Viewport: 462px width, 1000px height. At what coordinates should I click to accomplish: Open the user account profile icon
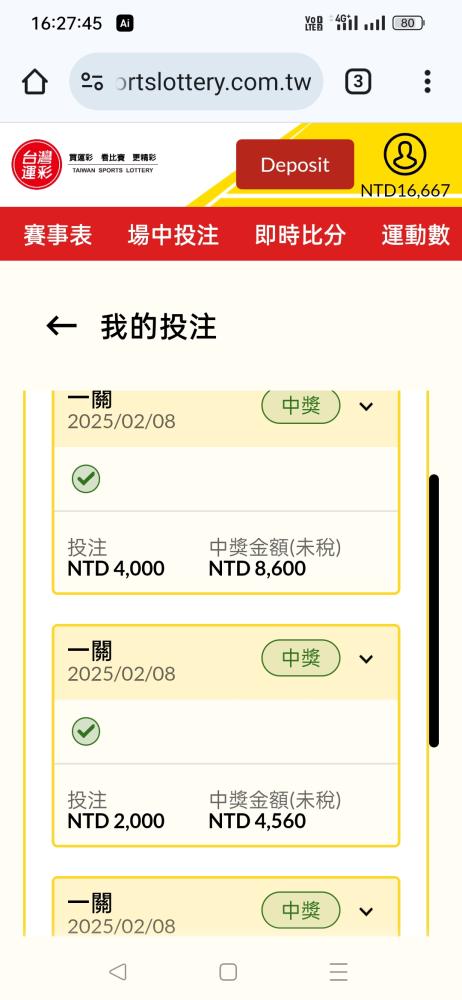tap(405, 155)
